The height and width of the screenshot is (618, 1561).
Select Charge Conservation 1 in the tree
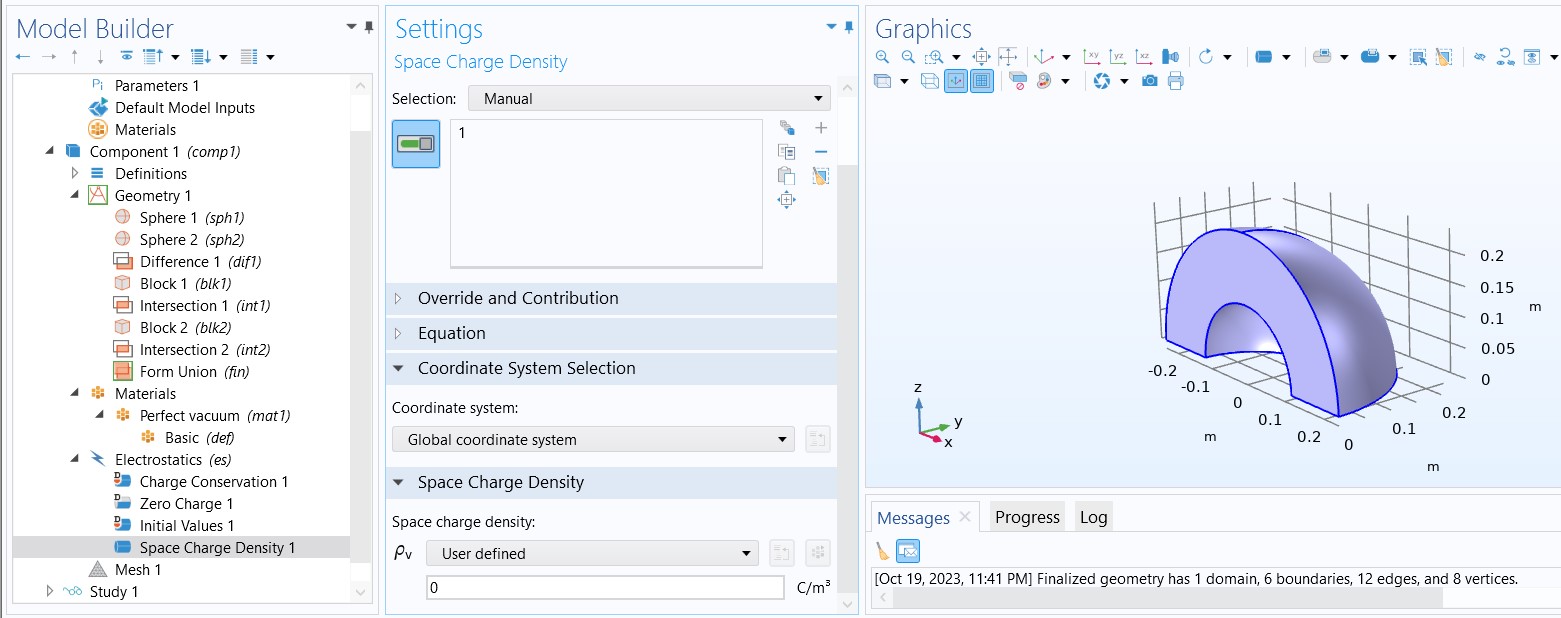[213, 482]
